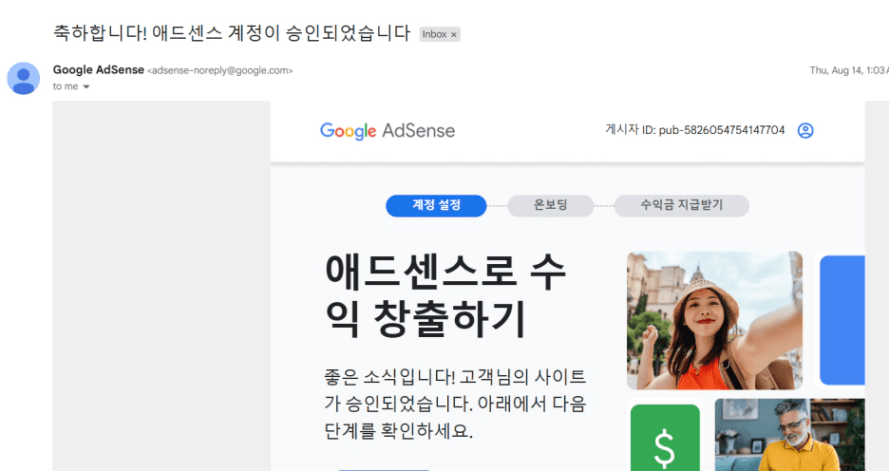Click the email subject '축하합니다! 애드센스 계정이 승인되었습니다'
Viewport: 889px width, 471px height.
pos(231,33)
